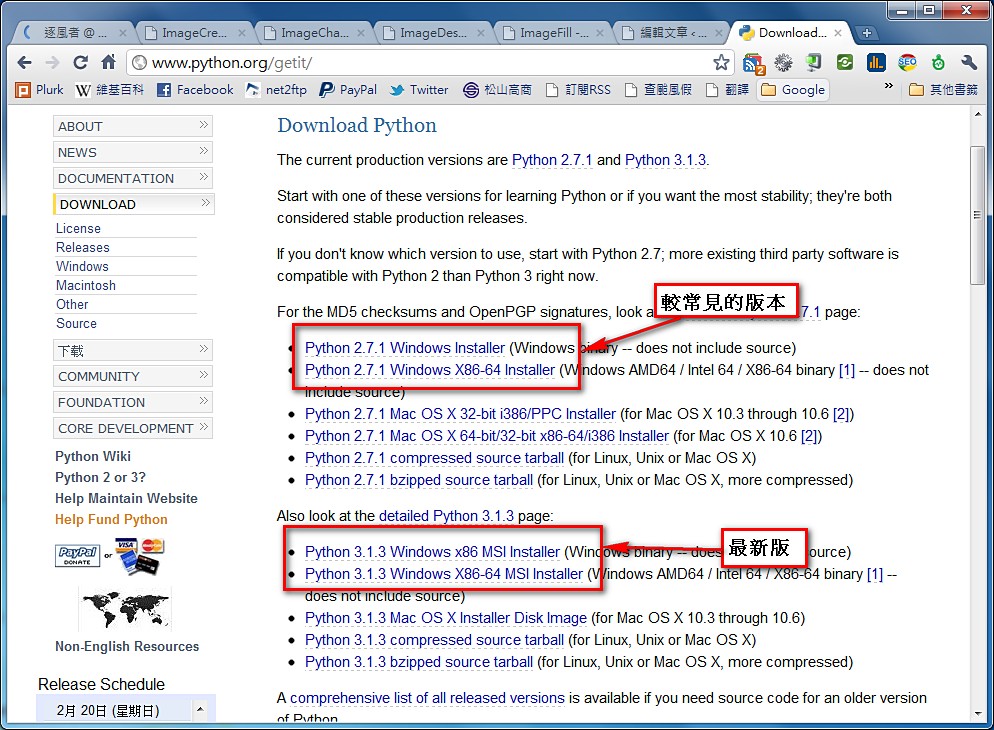Open the RSS feed extension icon
Screen dimensions: 994x730
click(x=754, y=63)
